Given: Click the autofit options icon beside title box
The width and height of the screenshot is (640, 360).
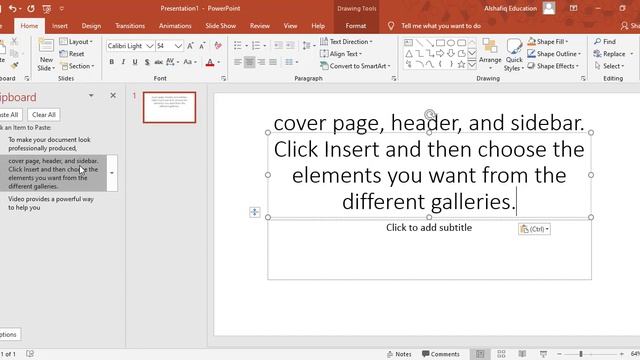Looking at the screenshot, I should [x=254, y=212].
